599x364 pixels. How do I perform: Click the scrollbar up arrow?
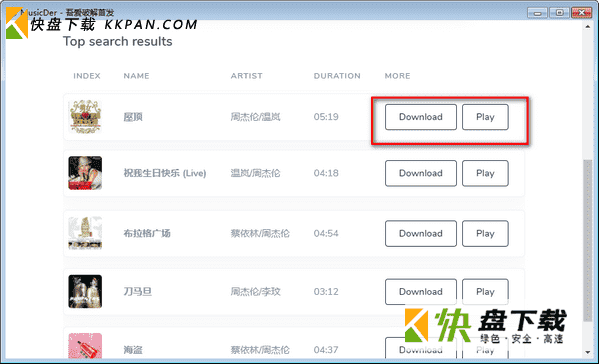588,26
